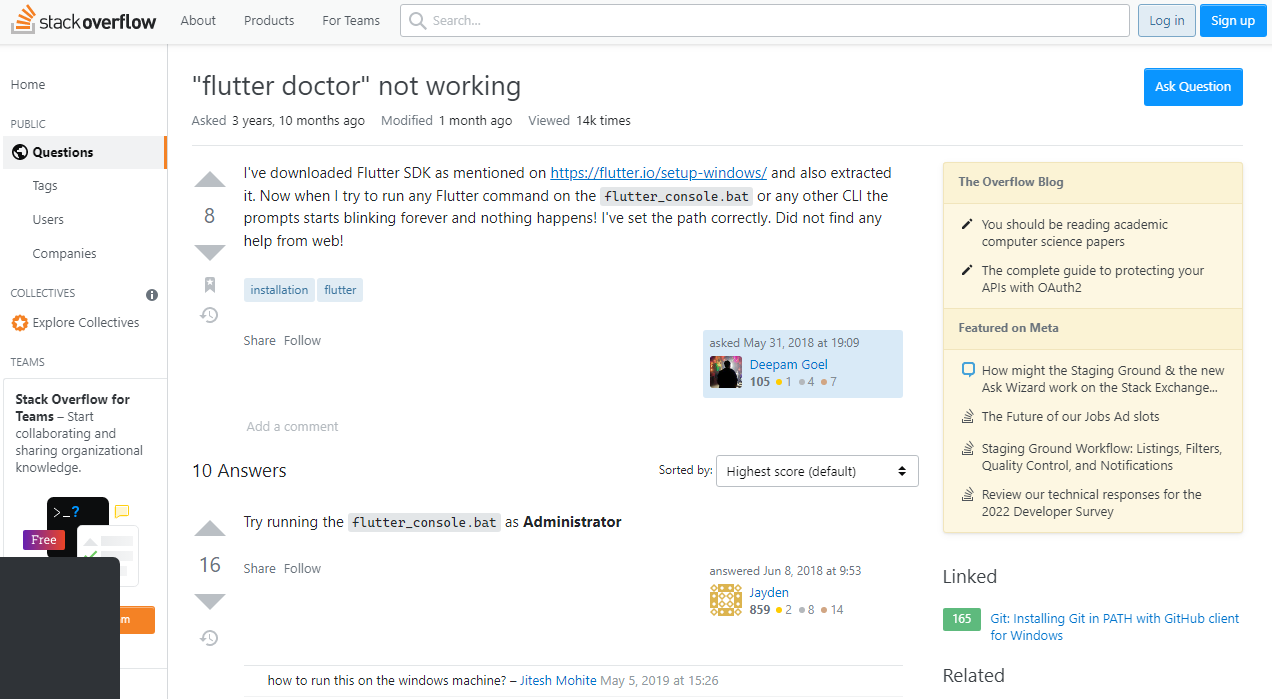The height and width of the screenshot is (699, 1272).
Task: Open the Products menu
Action: pos(269,20)
